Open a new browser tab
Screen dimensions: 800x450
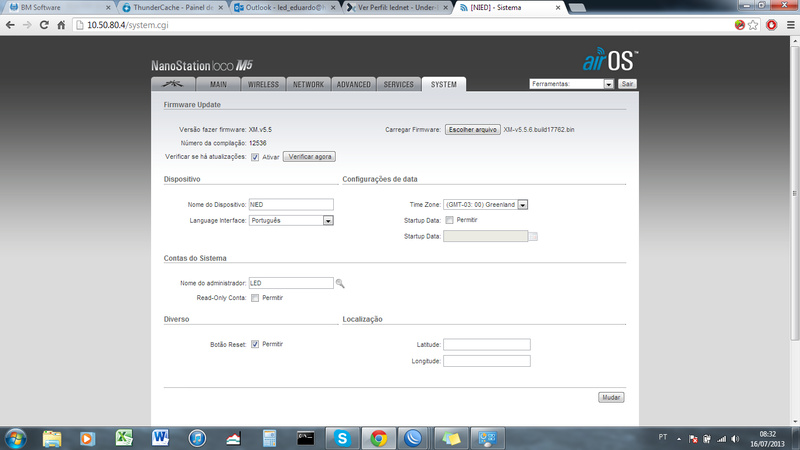tap(577, 8)
